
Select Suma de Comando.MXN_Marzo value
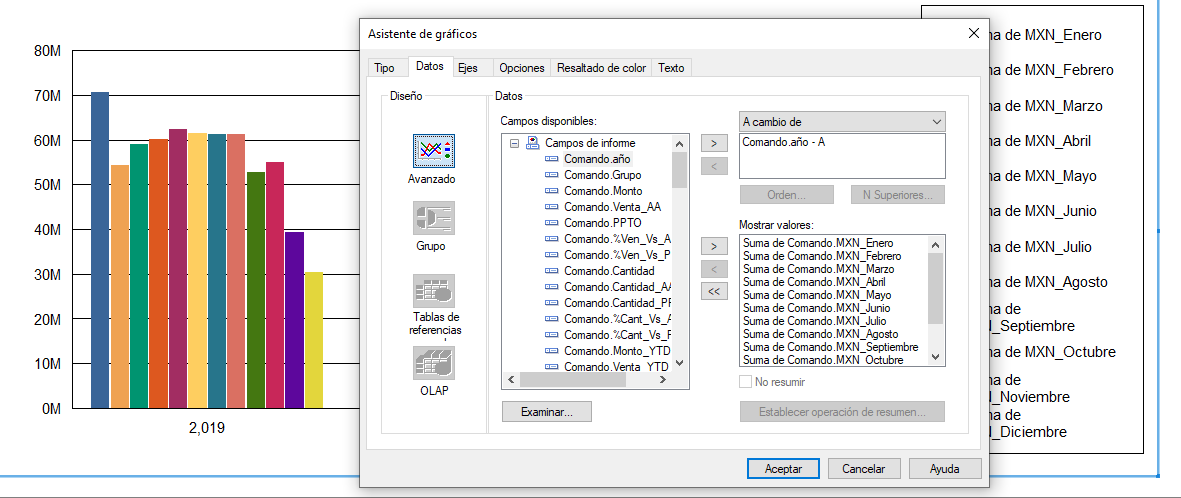818,268
